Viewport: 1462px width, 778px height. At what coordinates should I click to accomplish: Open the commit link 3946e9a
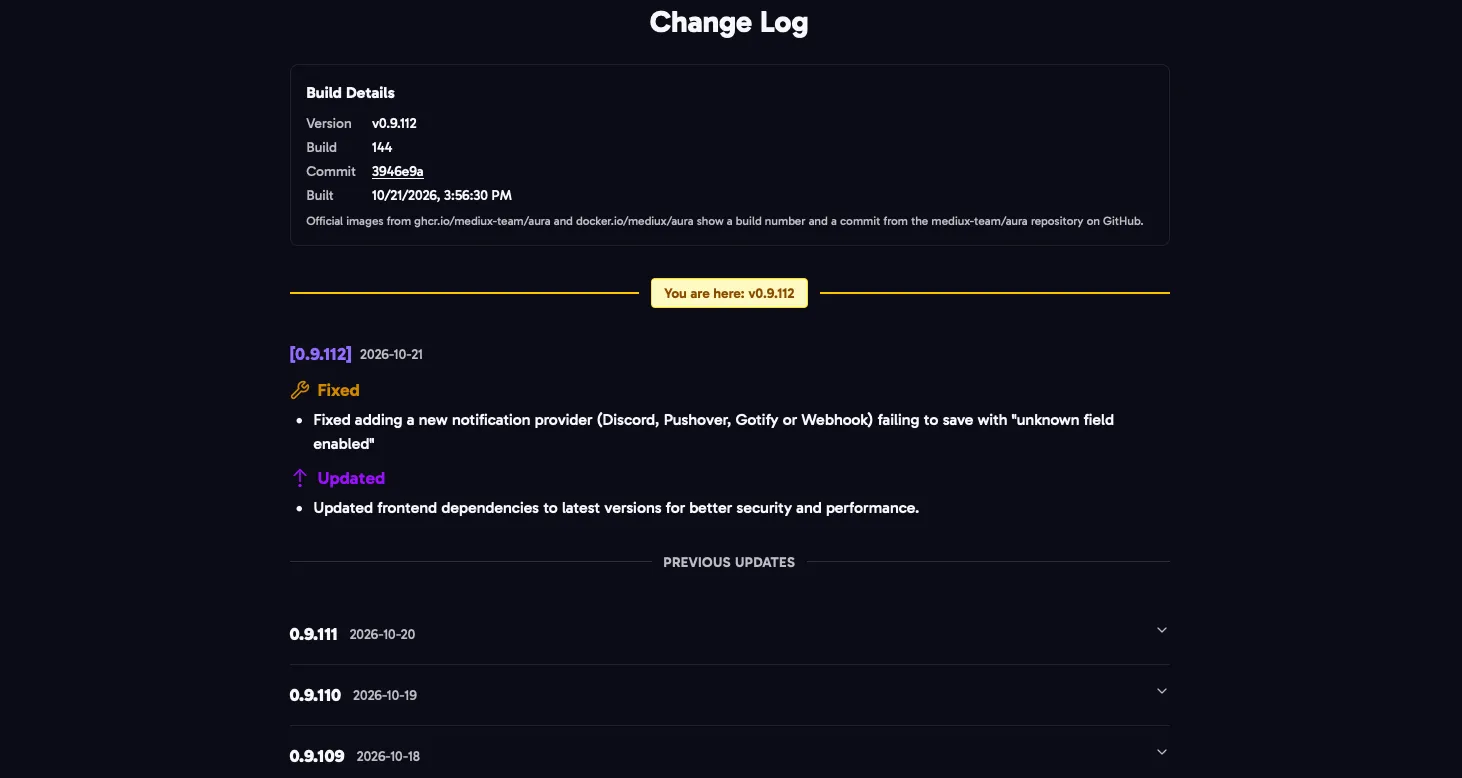coord(397,171)
